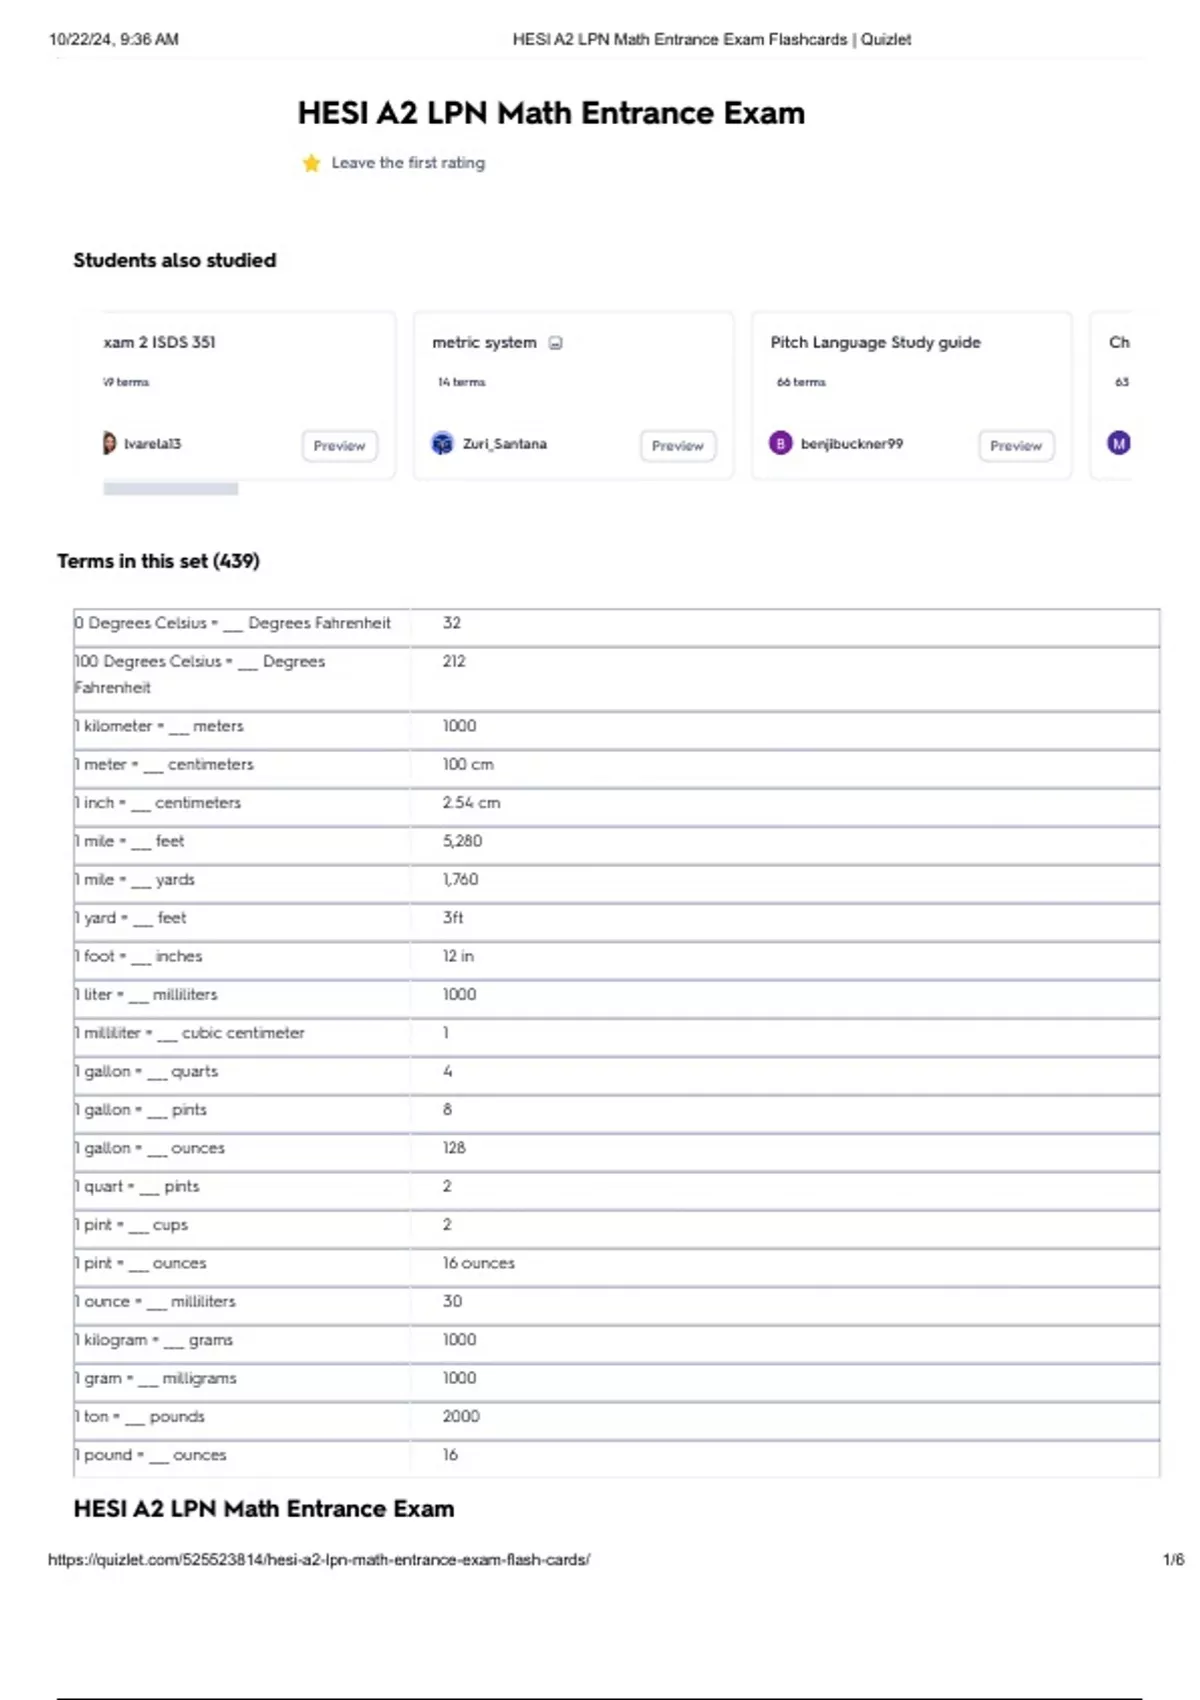Click Zuri_Santana's profile avatar
The height and width of the screenshot is (1700, 1200).
442,443
